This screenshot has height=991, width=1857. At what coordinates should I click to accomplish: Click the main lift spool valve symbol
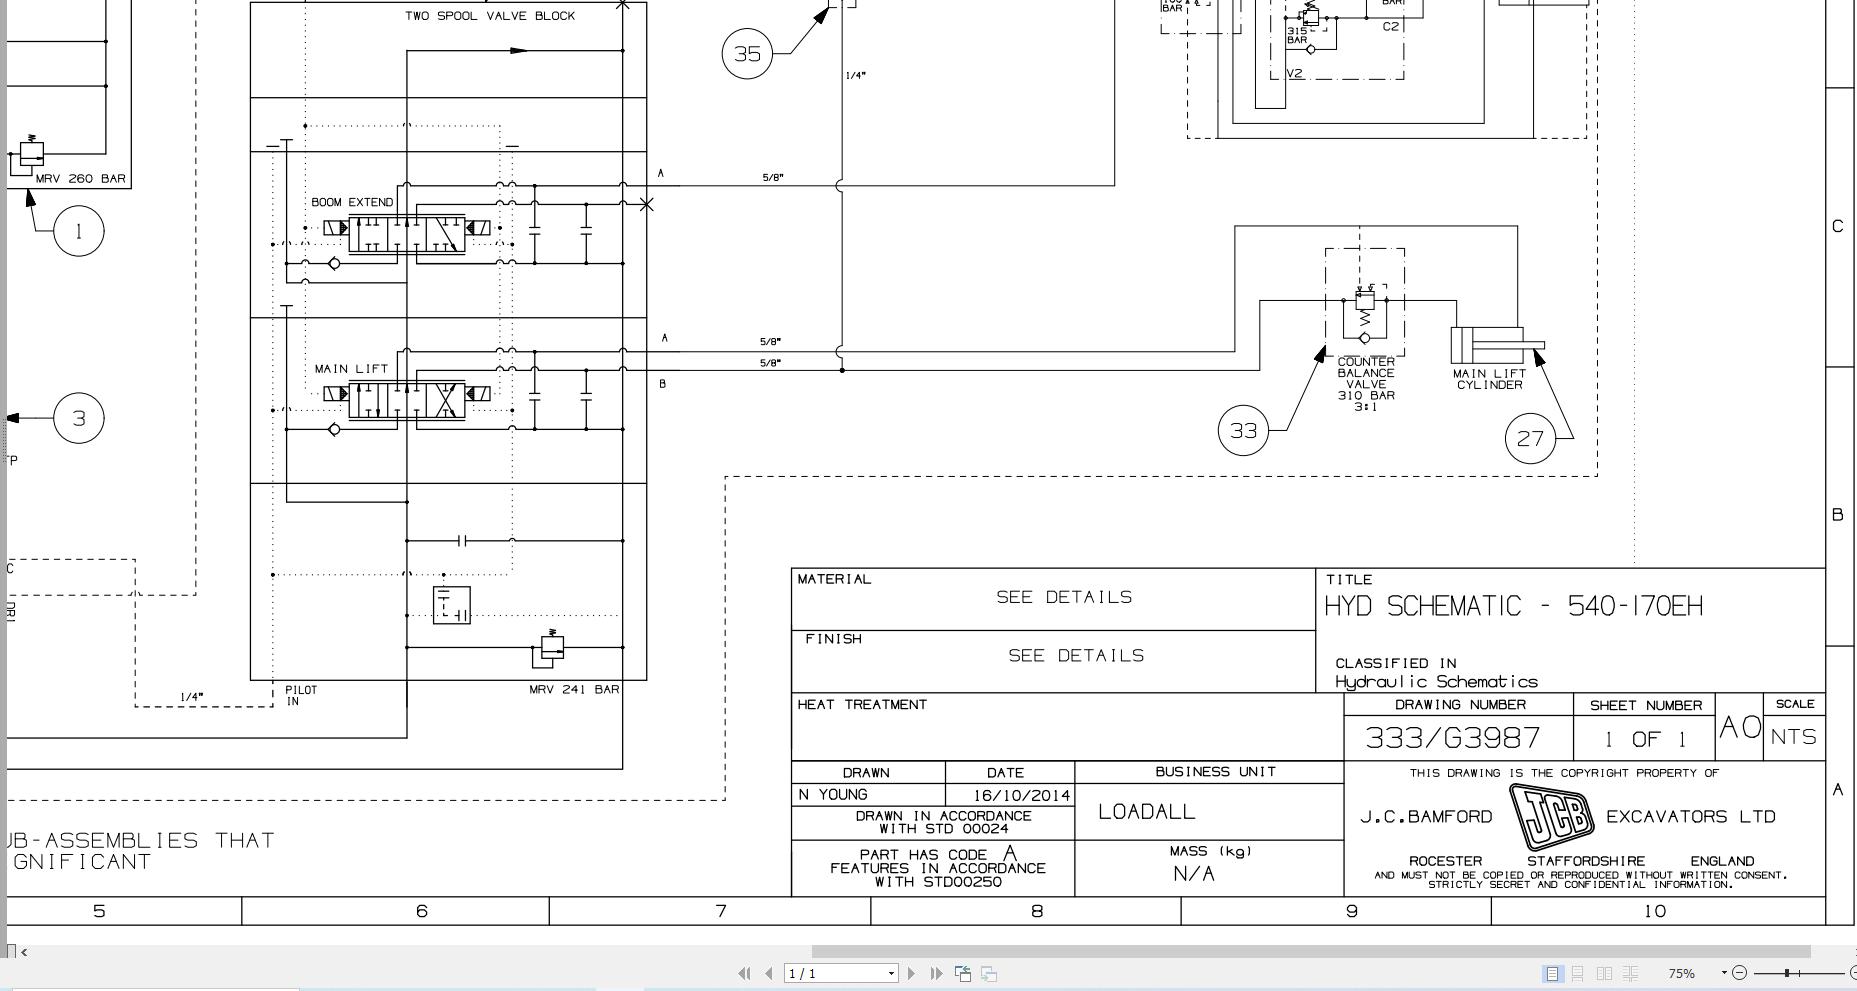click(407, 400)
